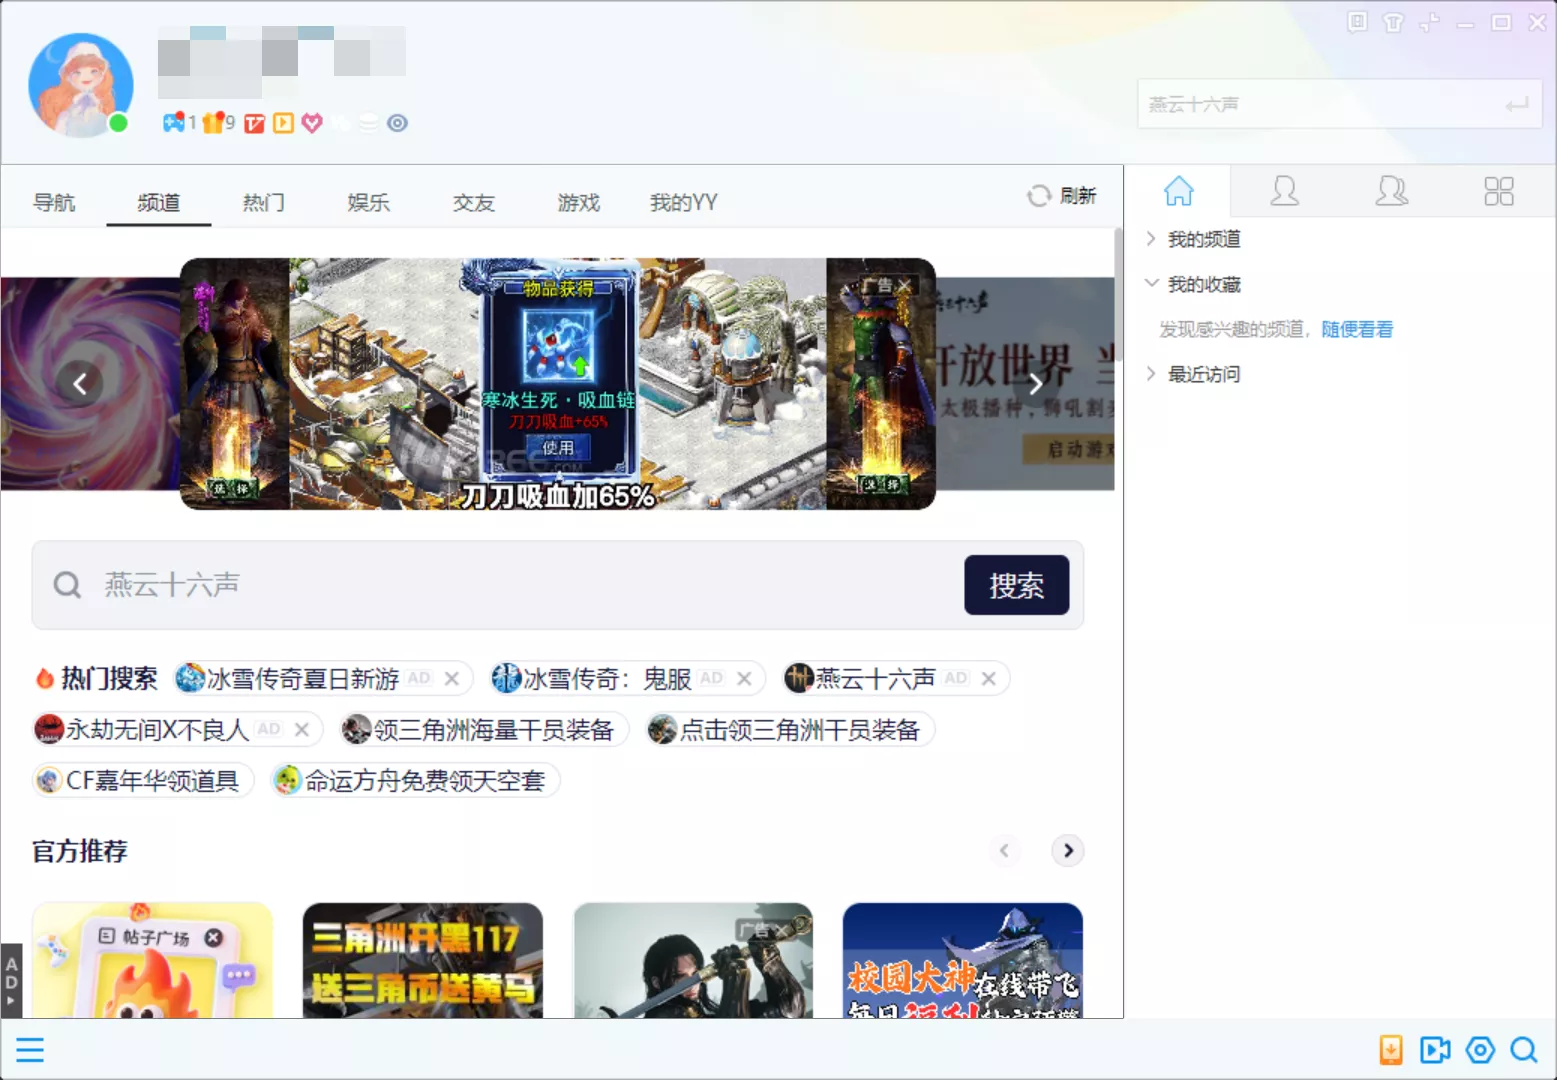Click the orange play-button badge icon
This screenshot has height=1080, width=1557.
[284, 123]
